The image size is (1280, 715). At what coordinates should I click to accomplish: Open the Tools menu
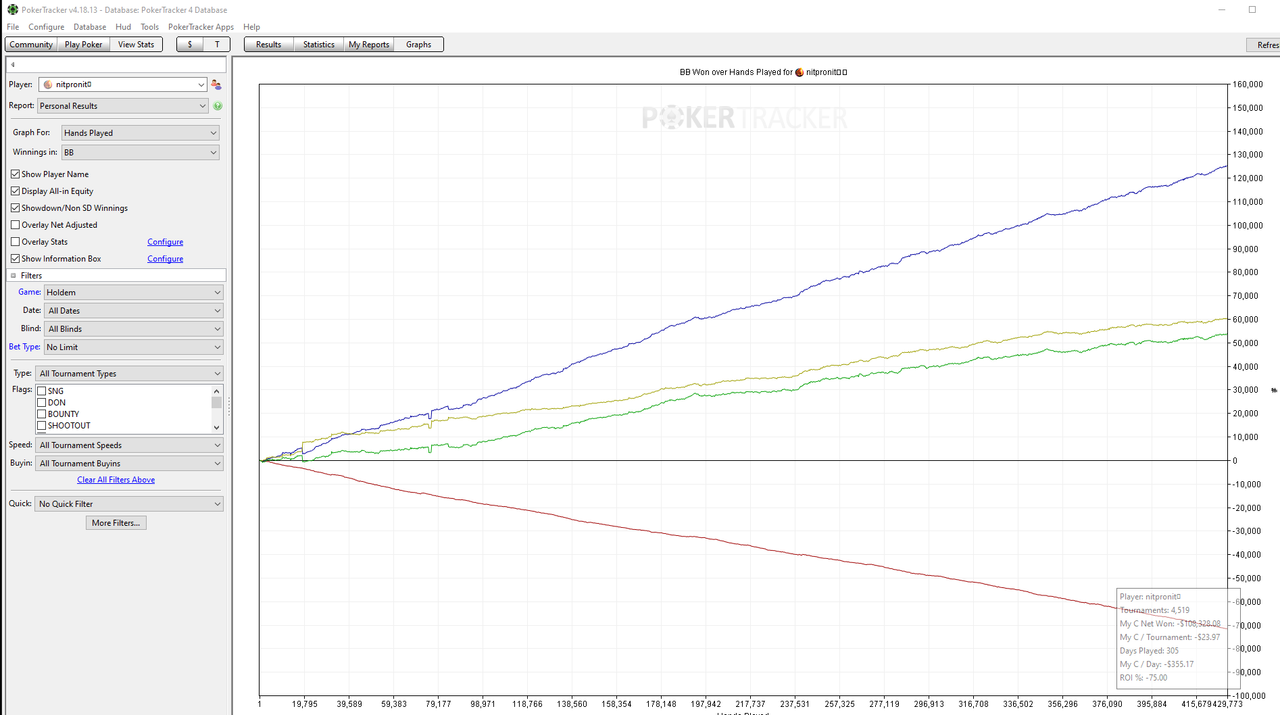click(150, 27)
